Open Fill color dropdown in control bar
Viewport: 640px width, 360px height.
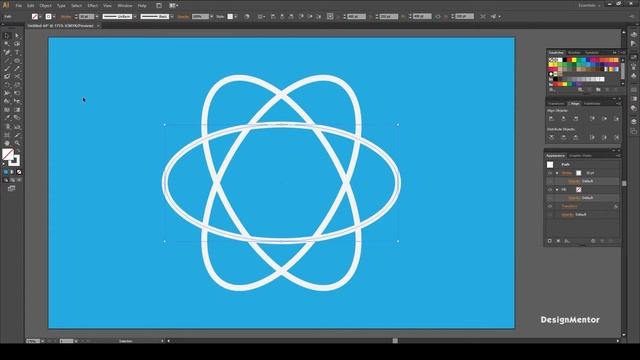click(40, 16)
